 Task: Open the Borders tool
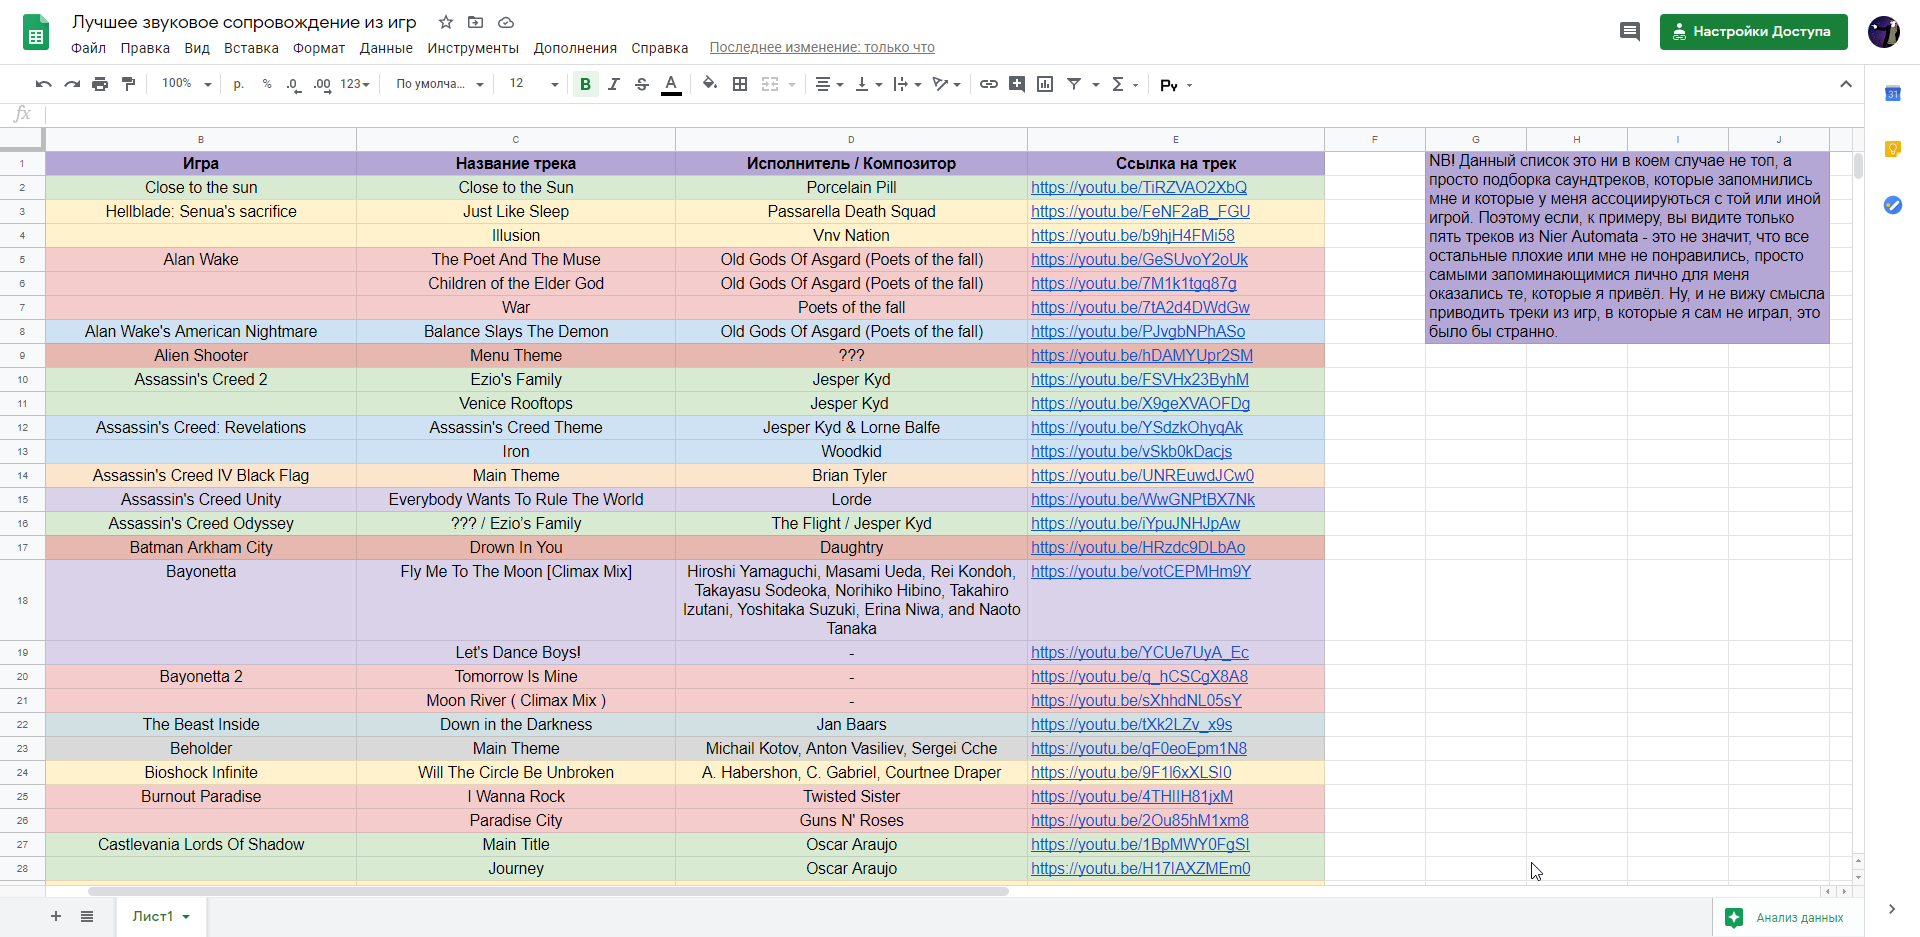tap(740, 84)
